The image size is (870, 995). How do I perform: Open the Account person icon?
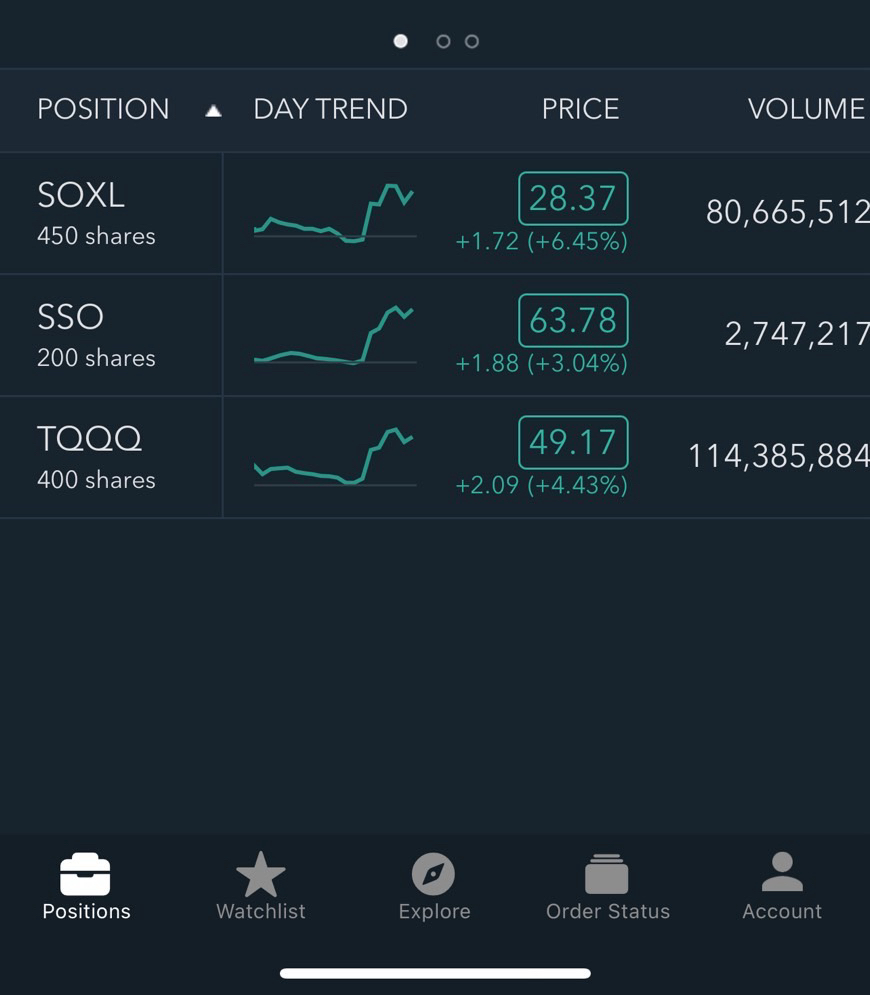click(781, 872)
